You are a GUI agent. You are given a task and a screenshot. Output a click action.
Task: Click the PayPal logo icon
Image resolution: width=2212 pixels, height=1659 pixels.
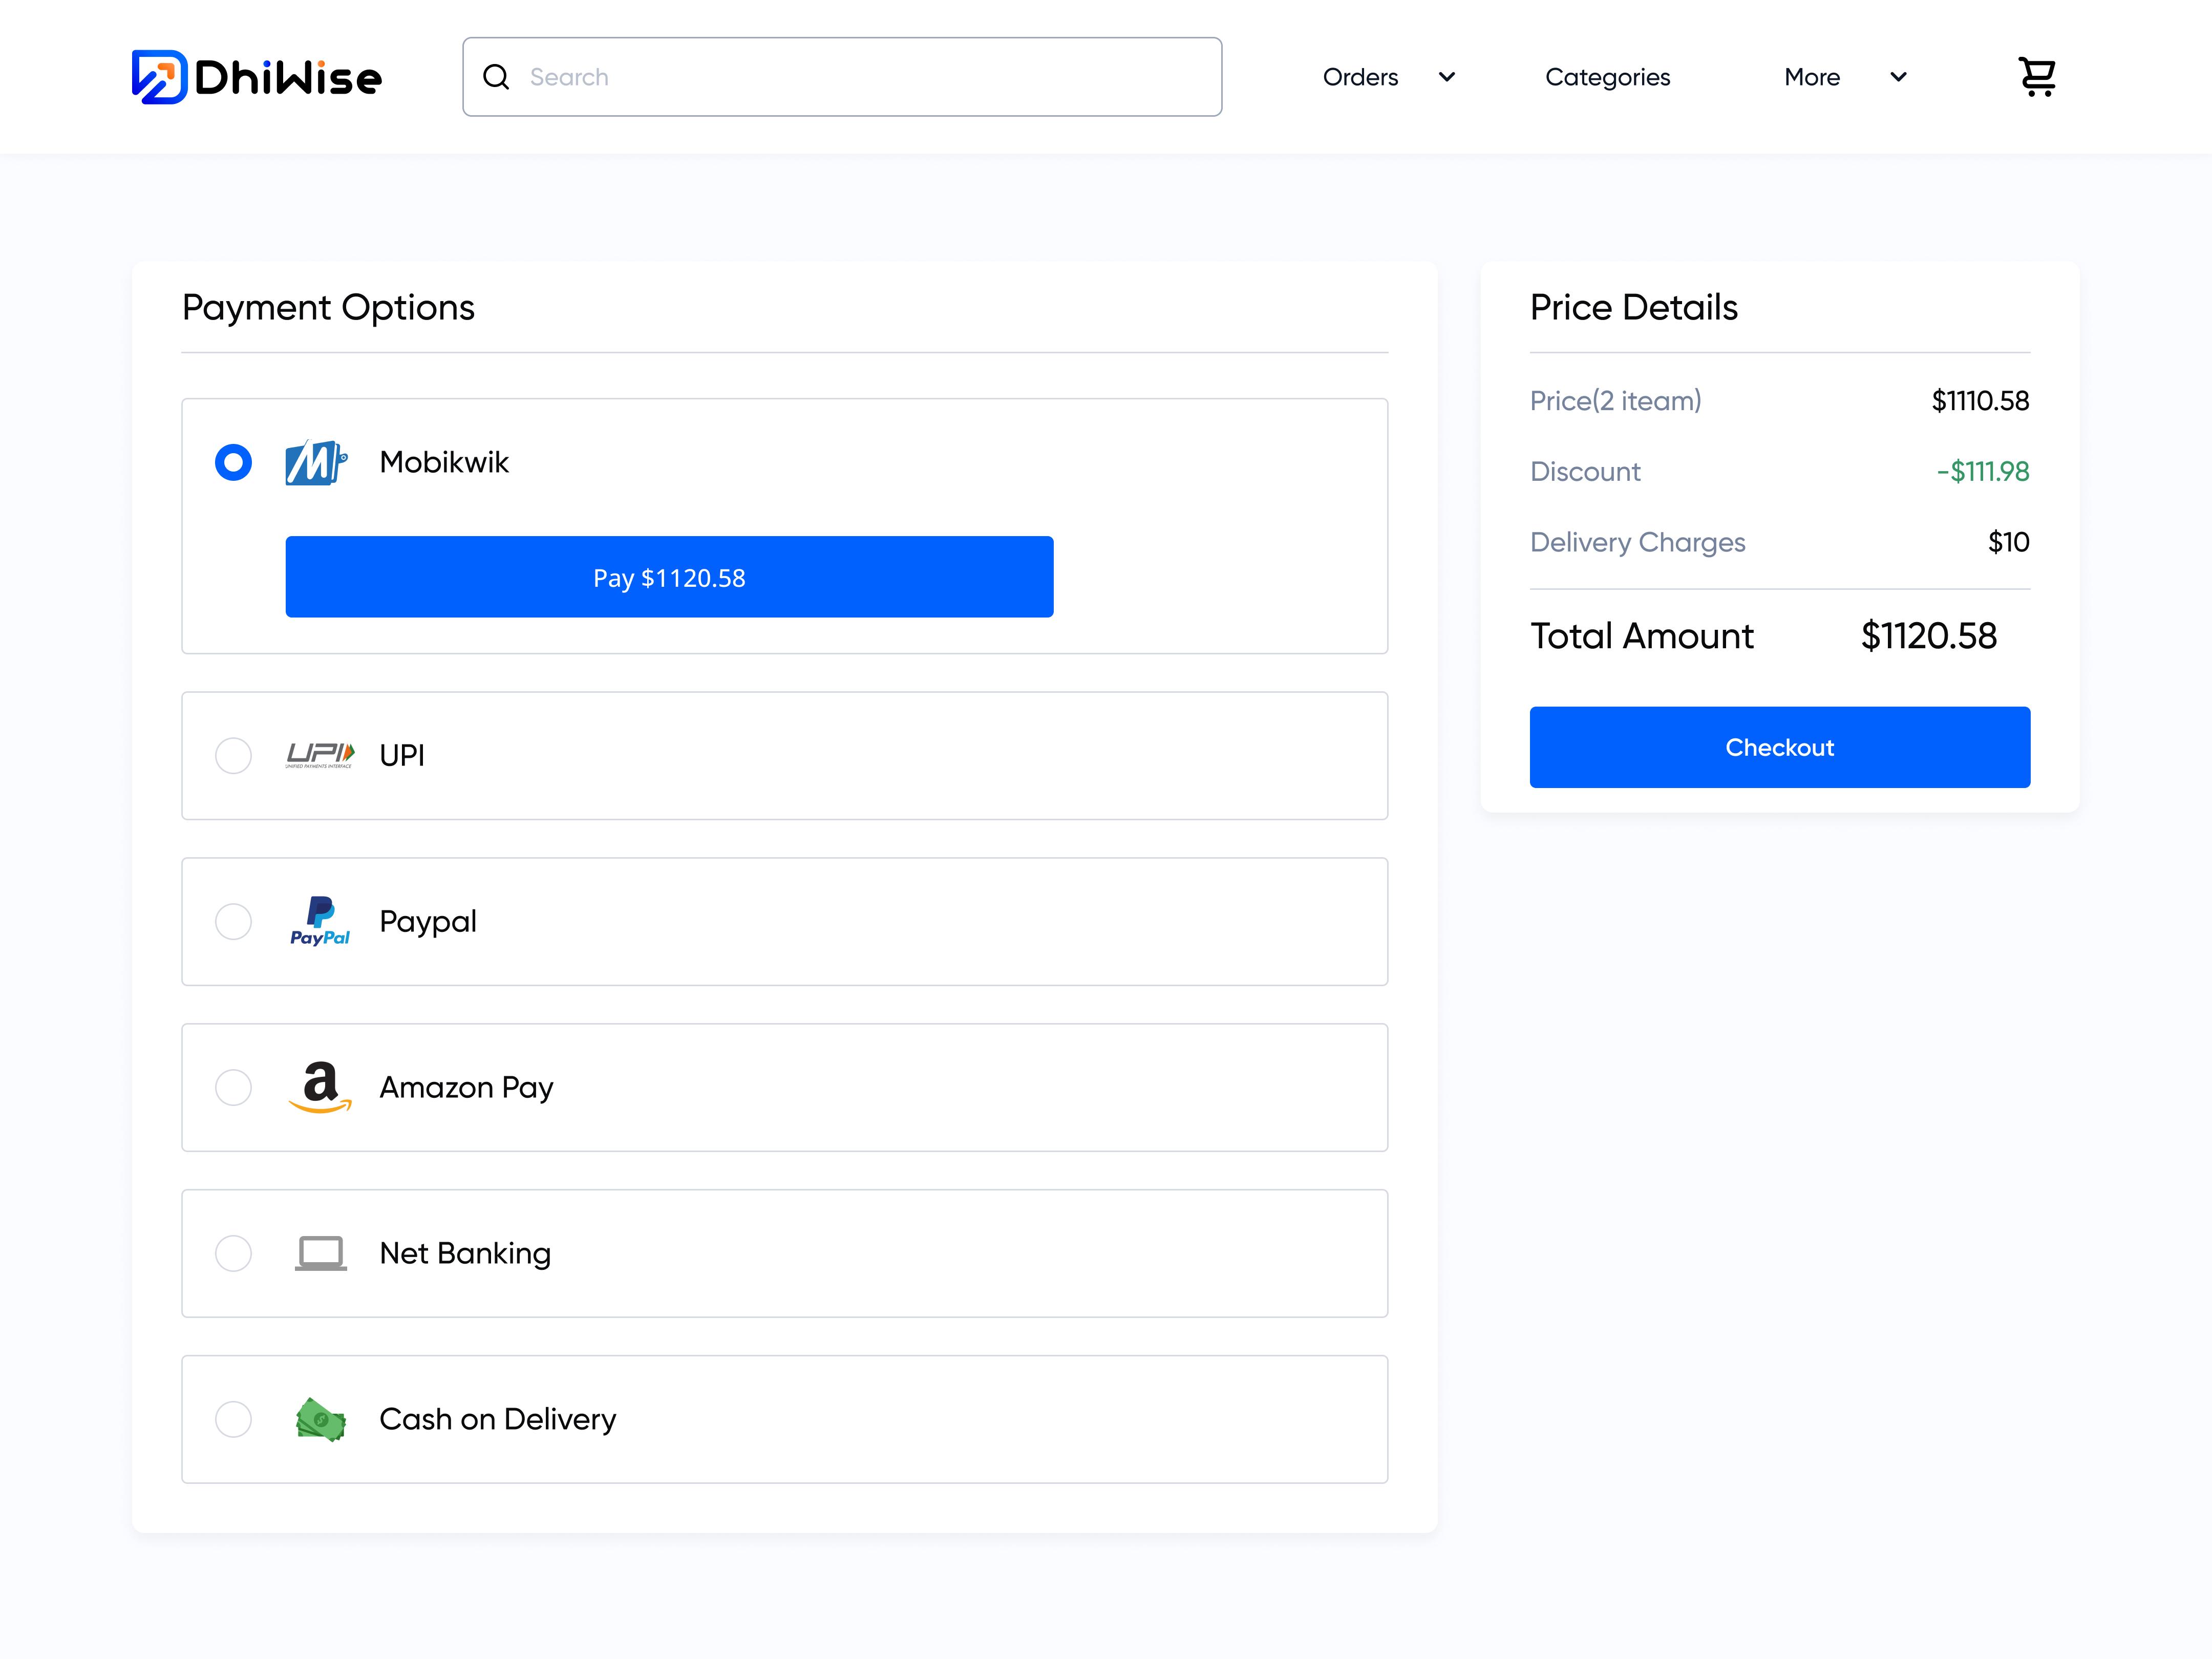click(x=320, y=921)
